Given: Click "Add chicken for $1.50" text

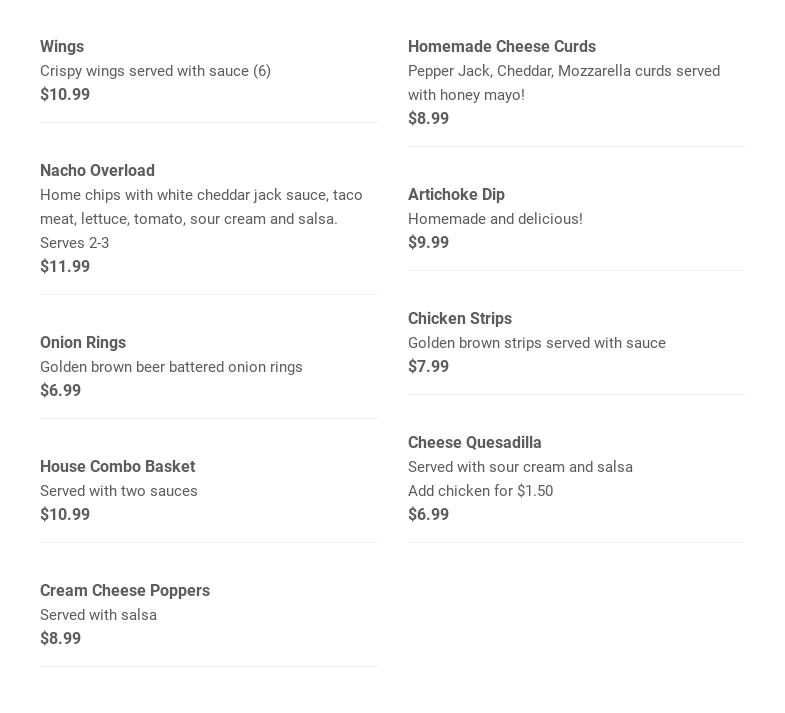Looking at the screenshot, I should [480, 491].
